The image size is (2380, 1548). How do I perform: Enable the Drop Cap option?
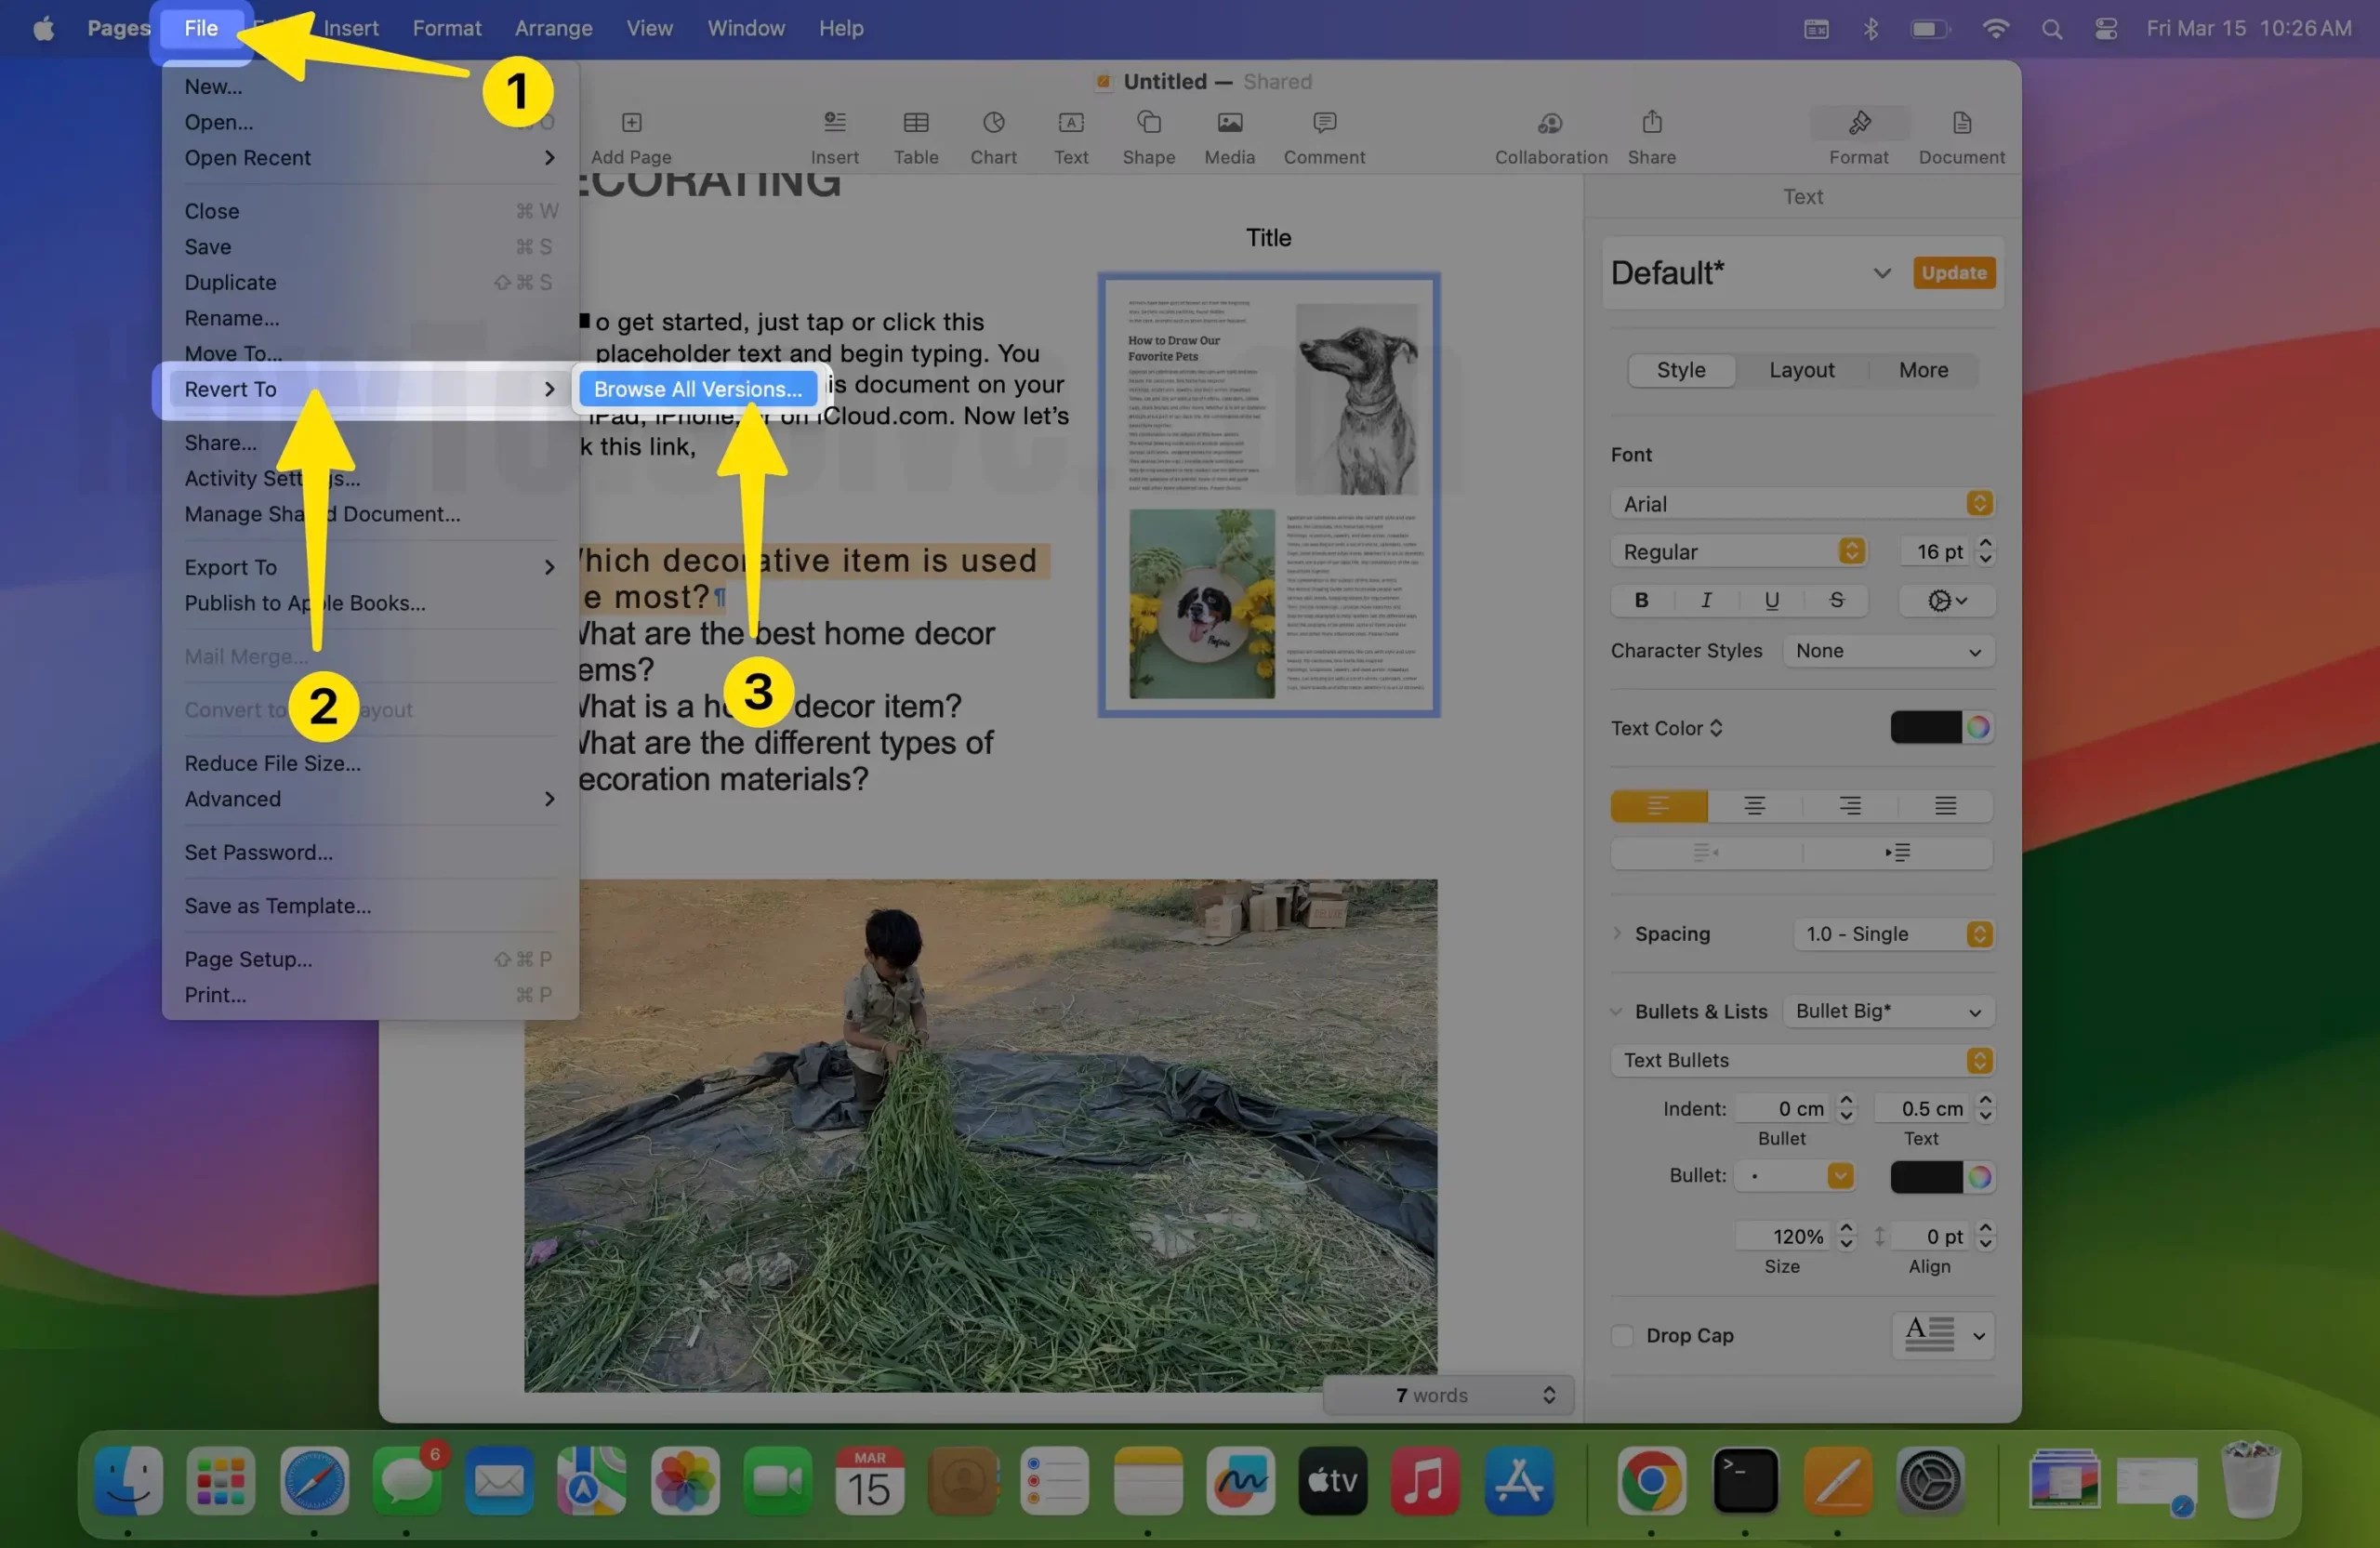[x=1621, y=1335]
